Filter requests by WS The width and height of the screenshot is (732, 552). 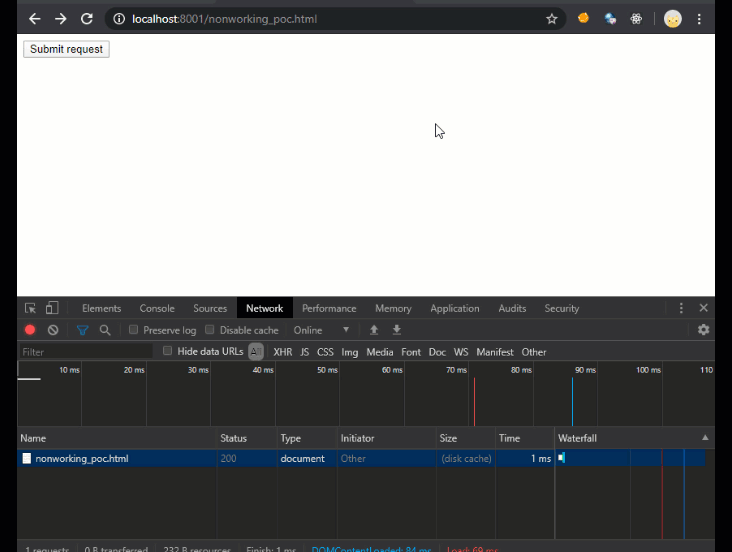[461, 352]
